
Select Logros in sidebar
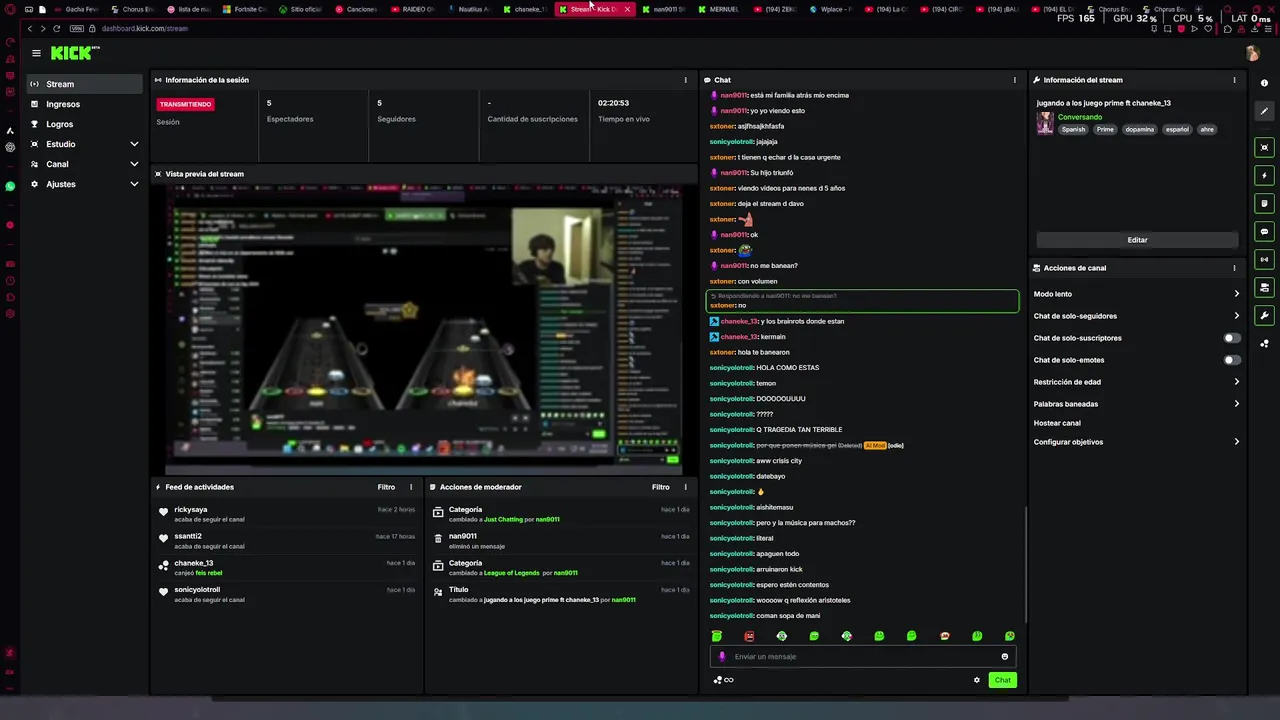(x=85, y=124)
